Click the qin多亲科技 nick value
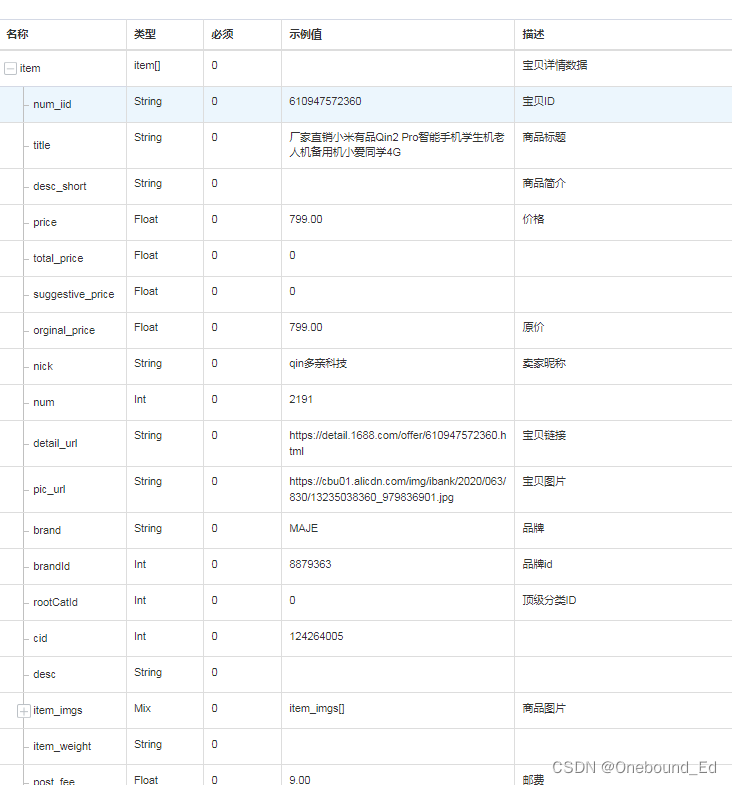The width and height of the screenshot is (732, 785). pos(318,363)
